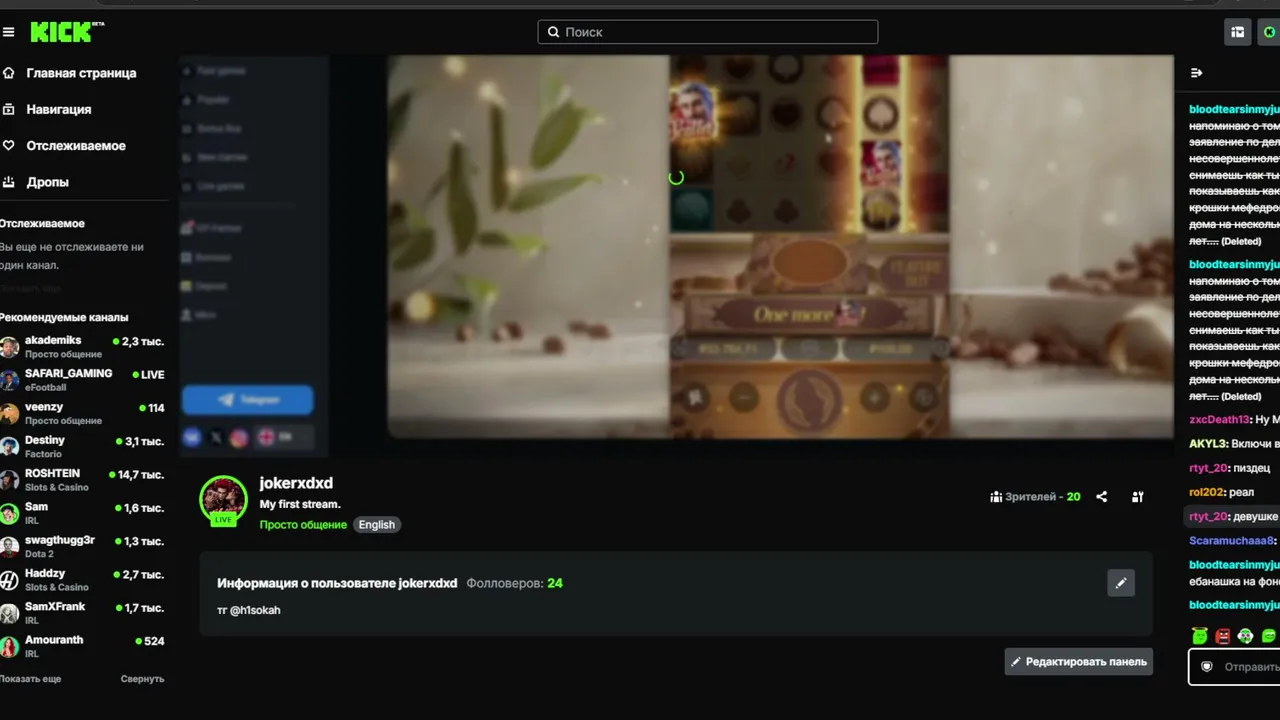Open Главная страница from the sidebar
Viewport: 1280px width, 720px height.
(x=81, y=73)
